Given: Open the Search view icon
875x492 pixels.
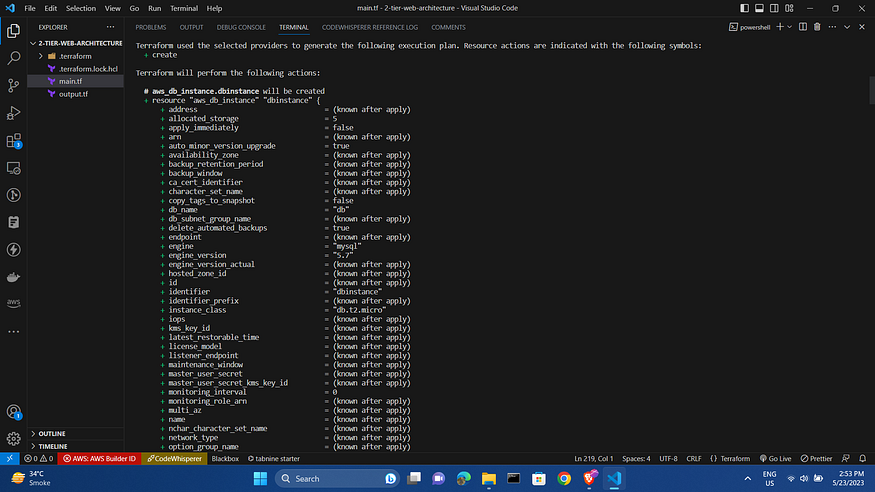Looking at the screenshot, I should pyautogui.click(x=13, y=58).
